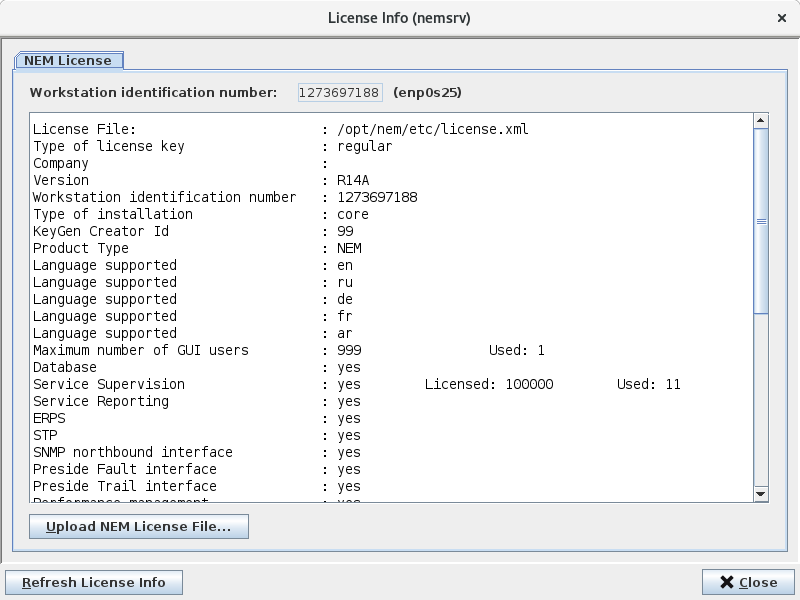The image size is (800, 600).
Task: Click the KeyGen Creator Id value 99
Action: (345, 232)
